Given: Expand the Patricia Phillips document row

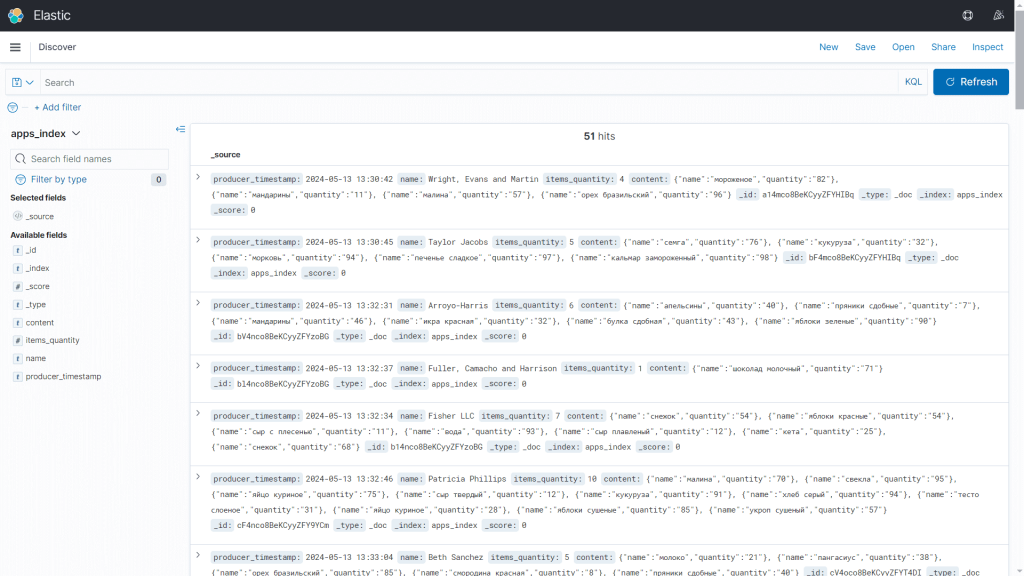Looking at the screenshot, I should (x=198, y=477).
